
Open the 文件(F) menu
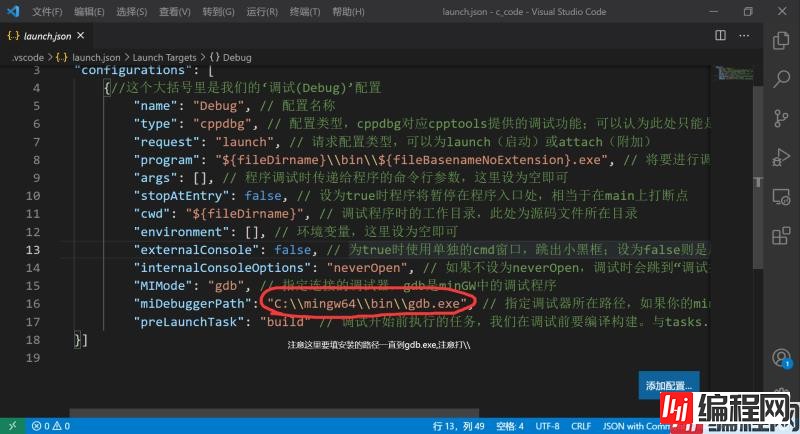point(46,12)
